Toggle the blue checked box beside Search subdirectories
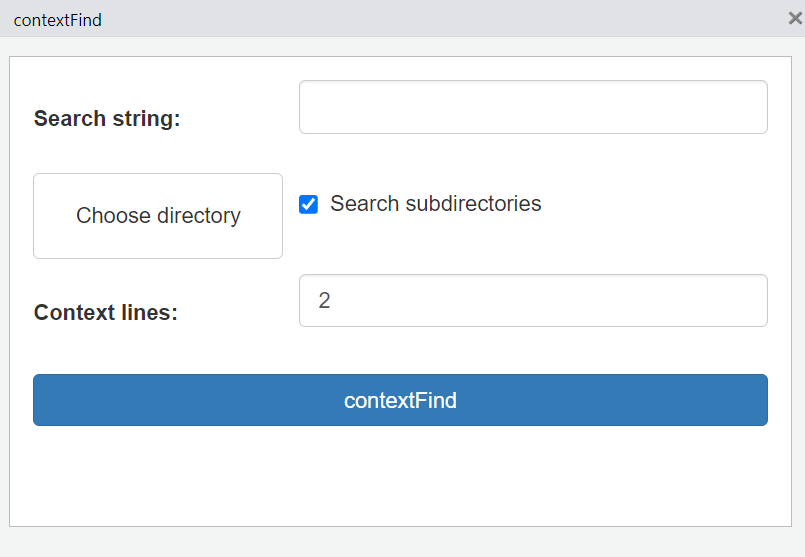This screenshot has height=557, width=805. [309, 204]
